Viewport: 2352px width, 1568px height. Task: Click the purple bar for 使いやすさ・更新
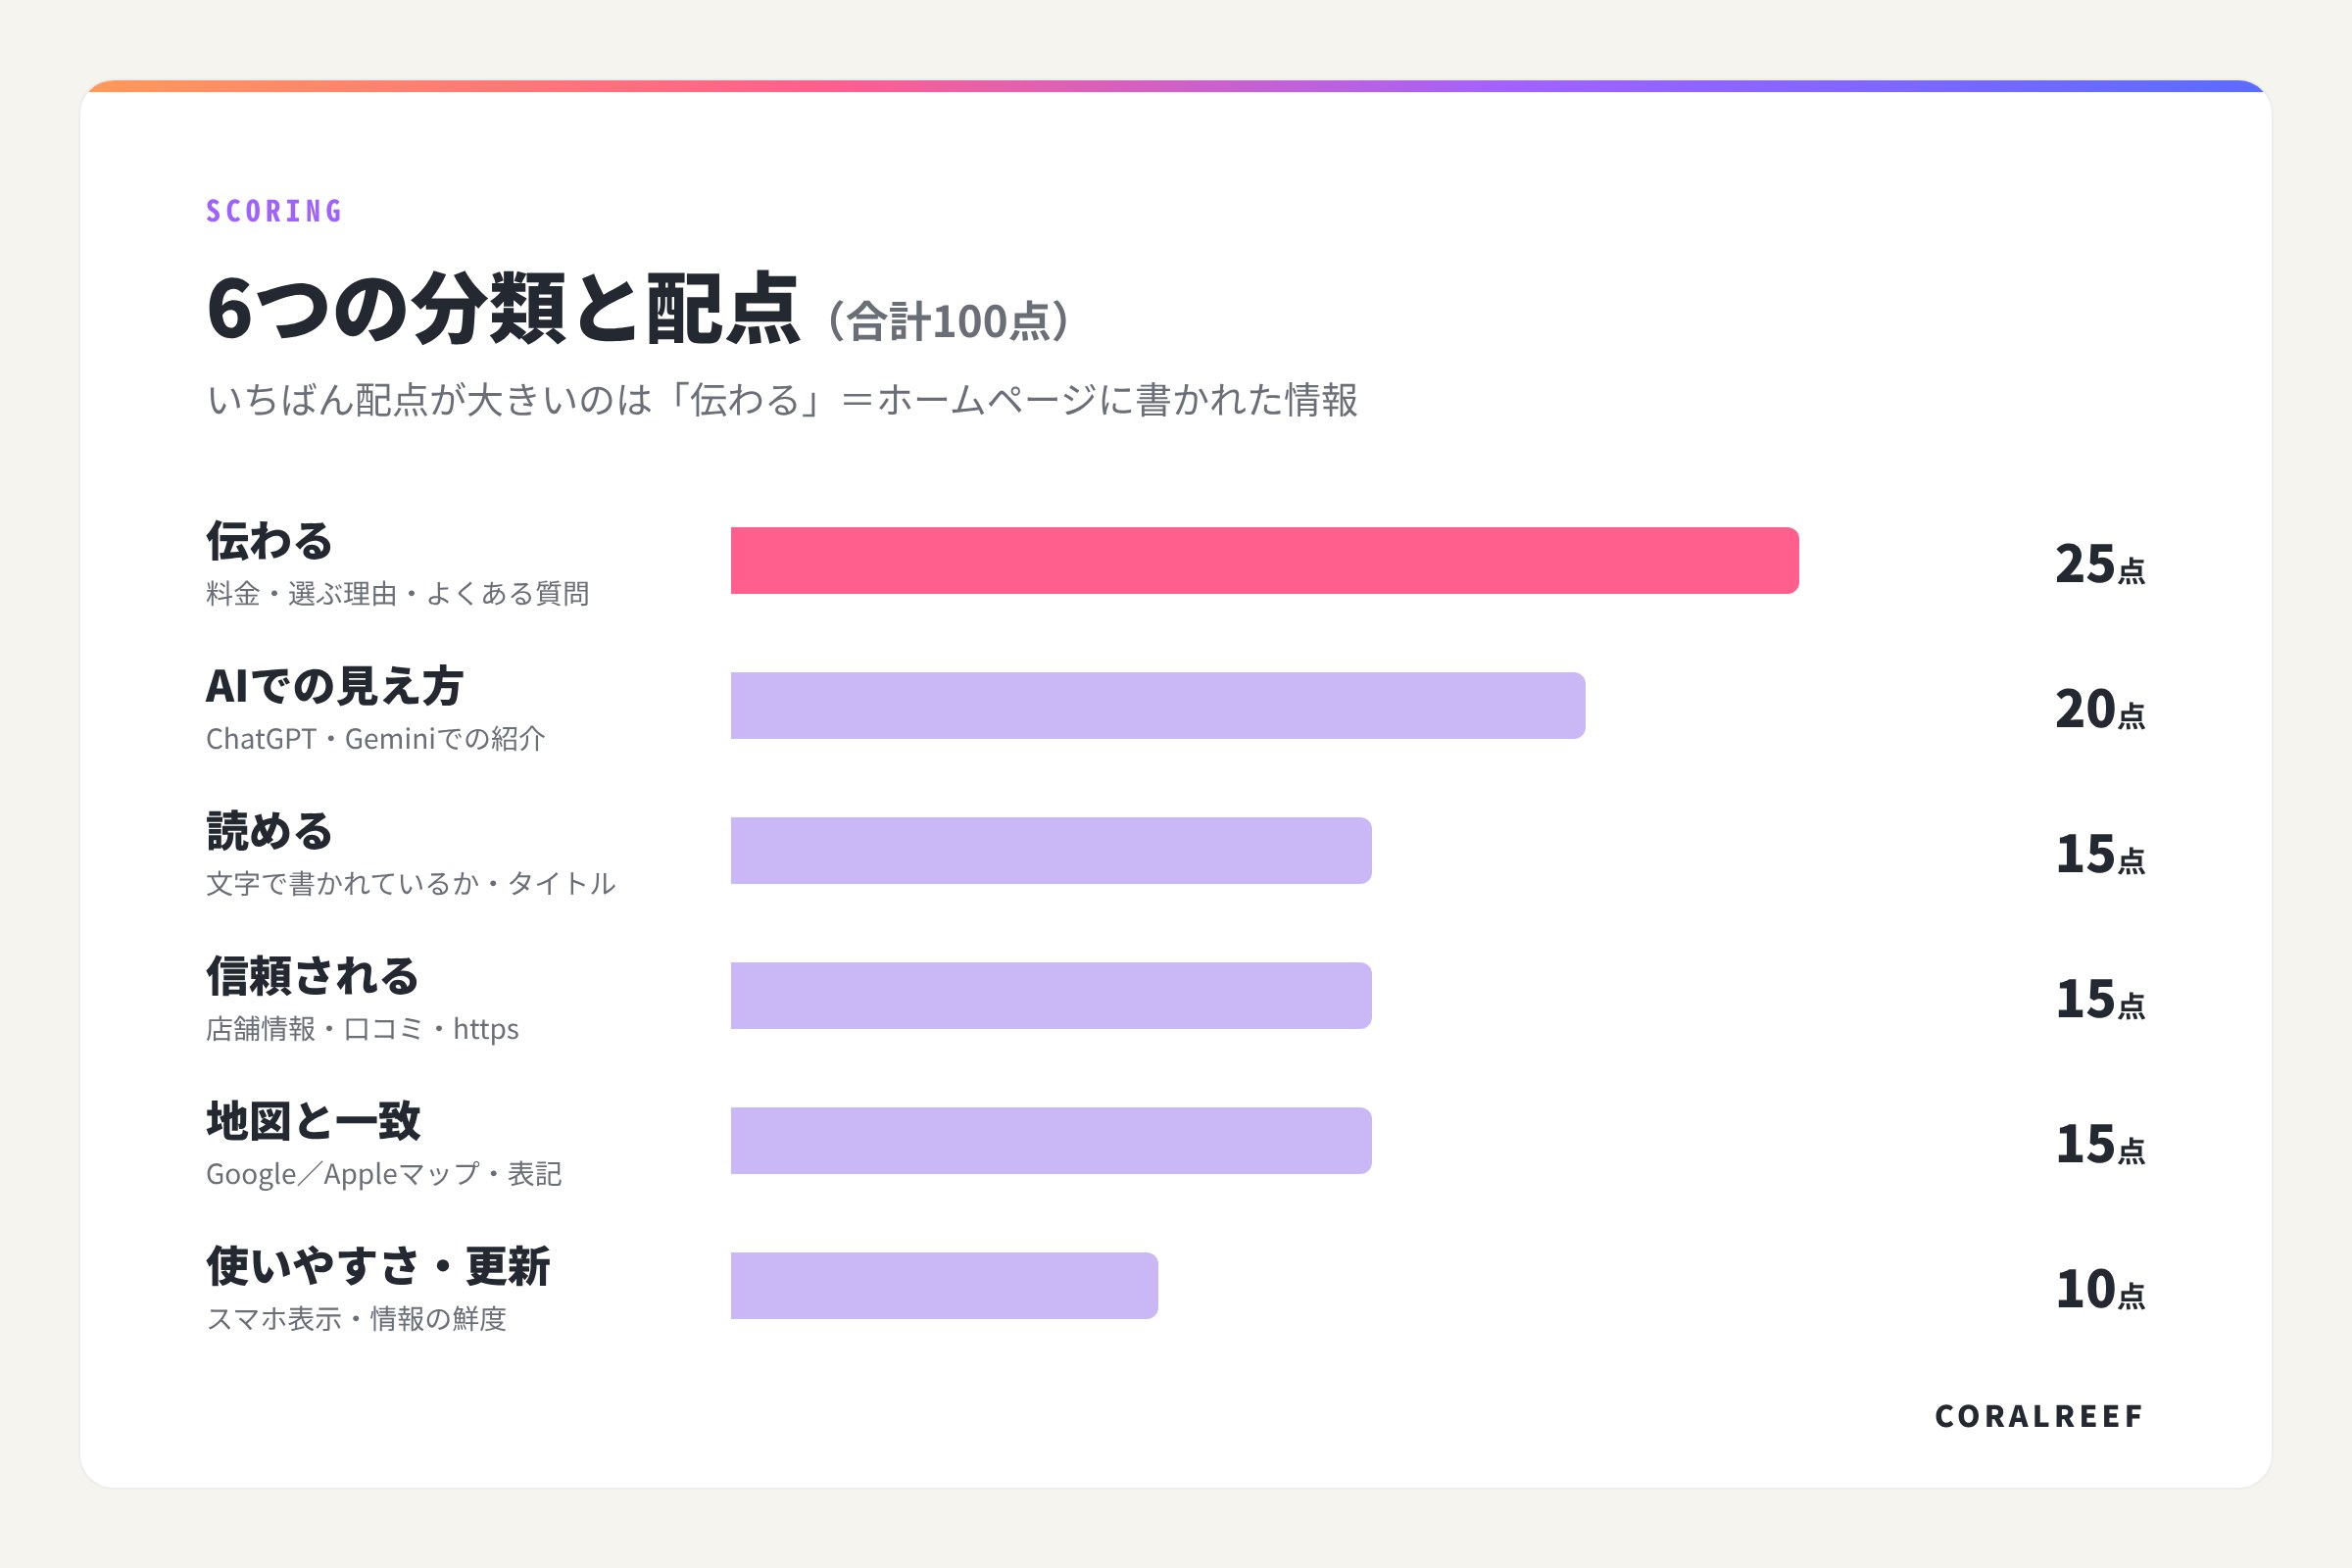click(x=944, y=1285)
